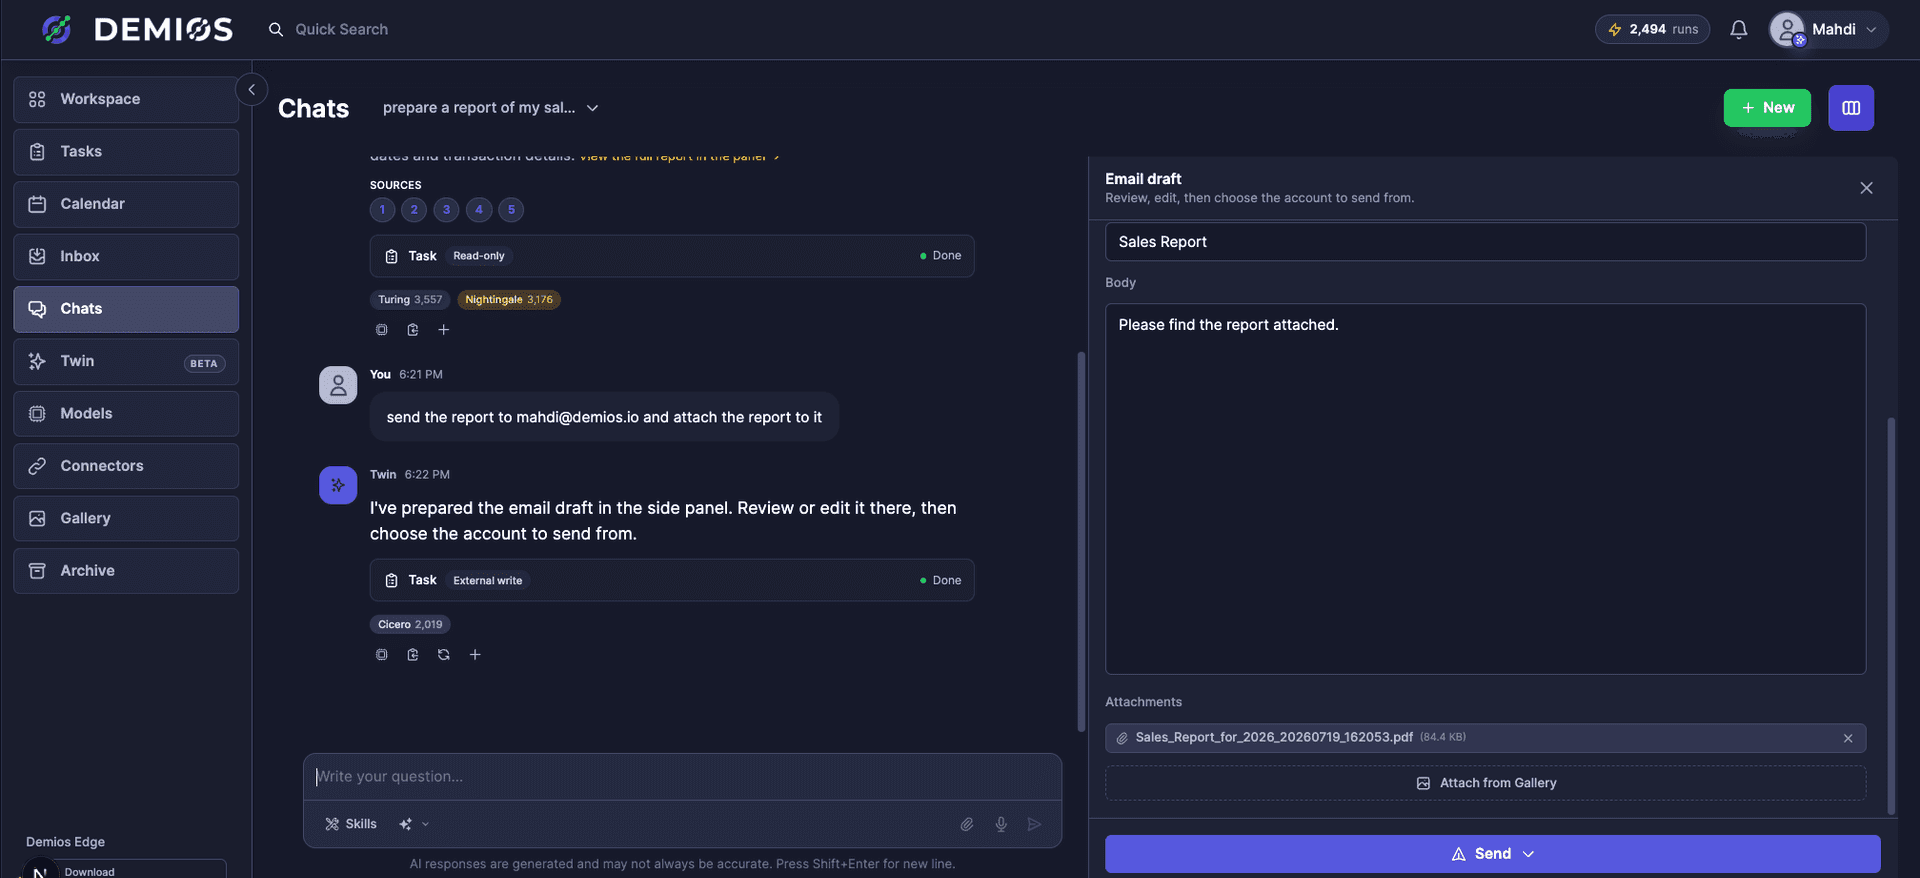Screen dimensions: 1920x878
Task: Copy the first response below Turing chip
Action: tap(382, 329)
